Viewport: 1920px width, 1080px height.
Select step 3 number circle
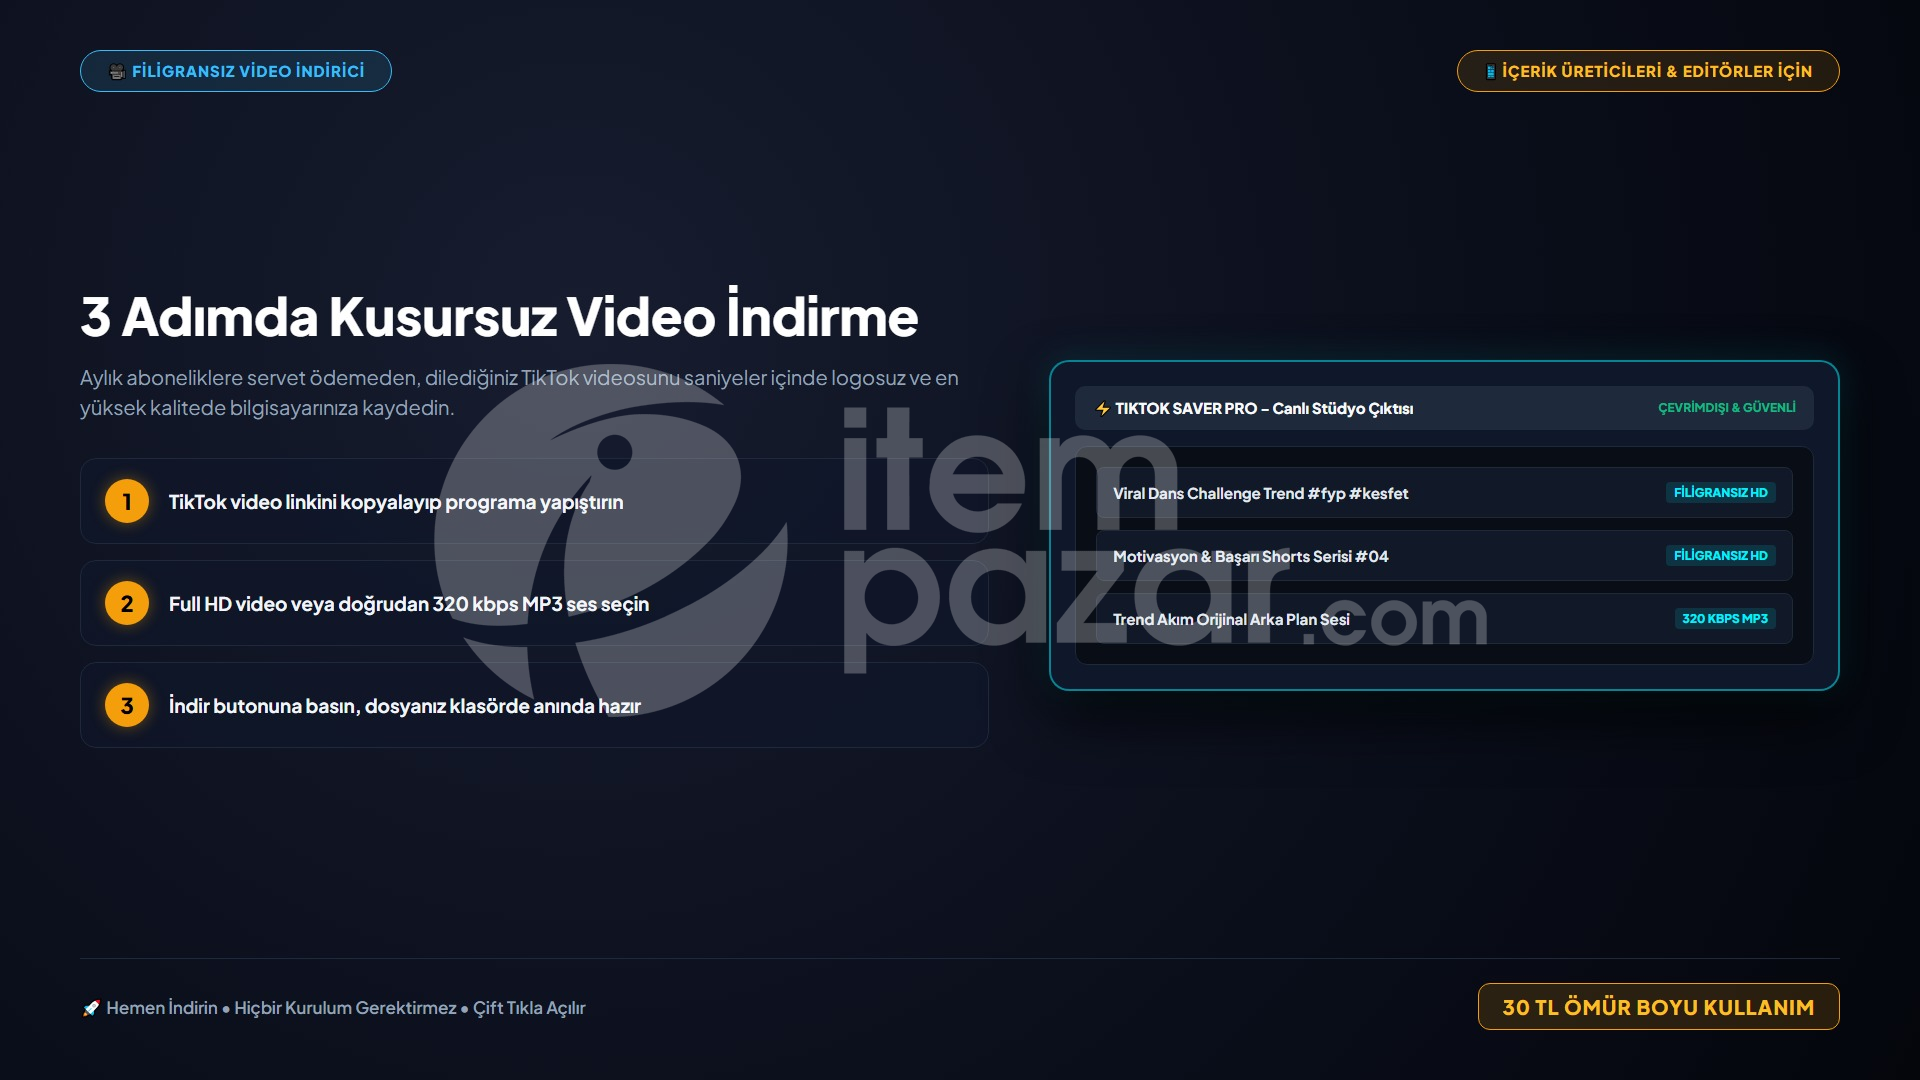pos(127,706)
